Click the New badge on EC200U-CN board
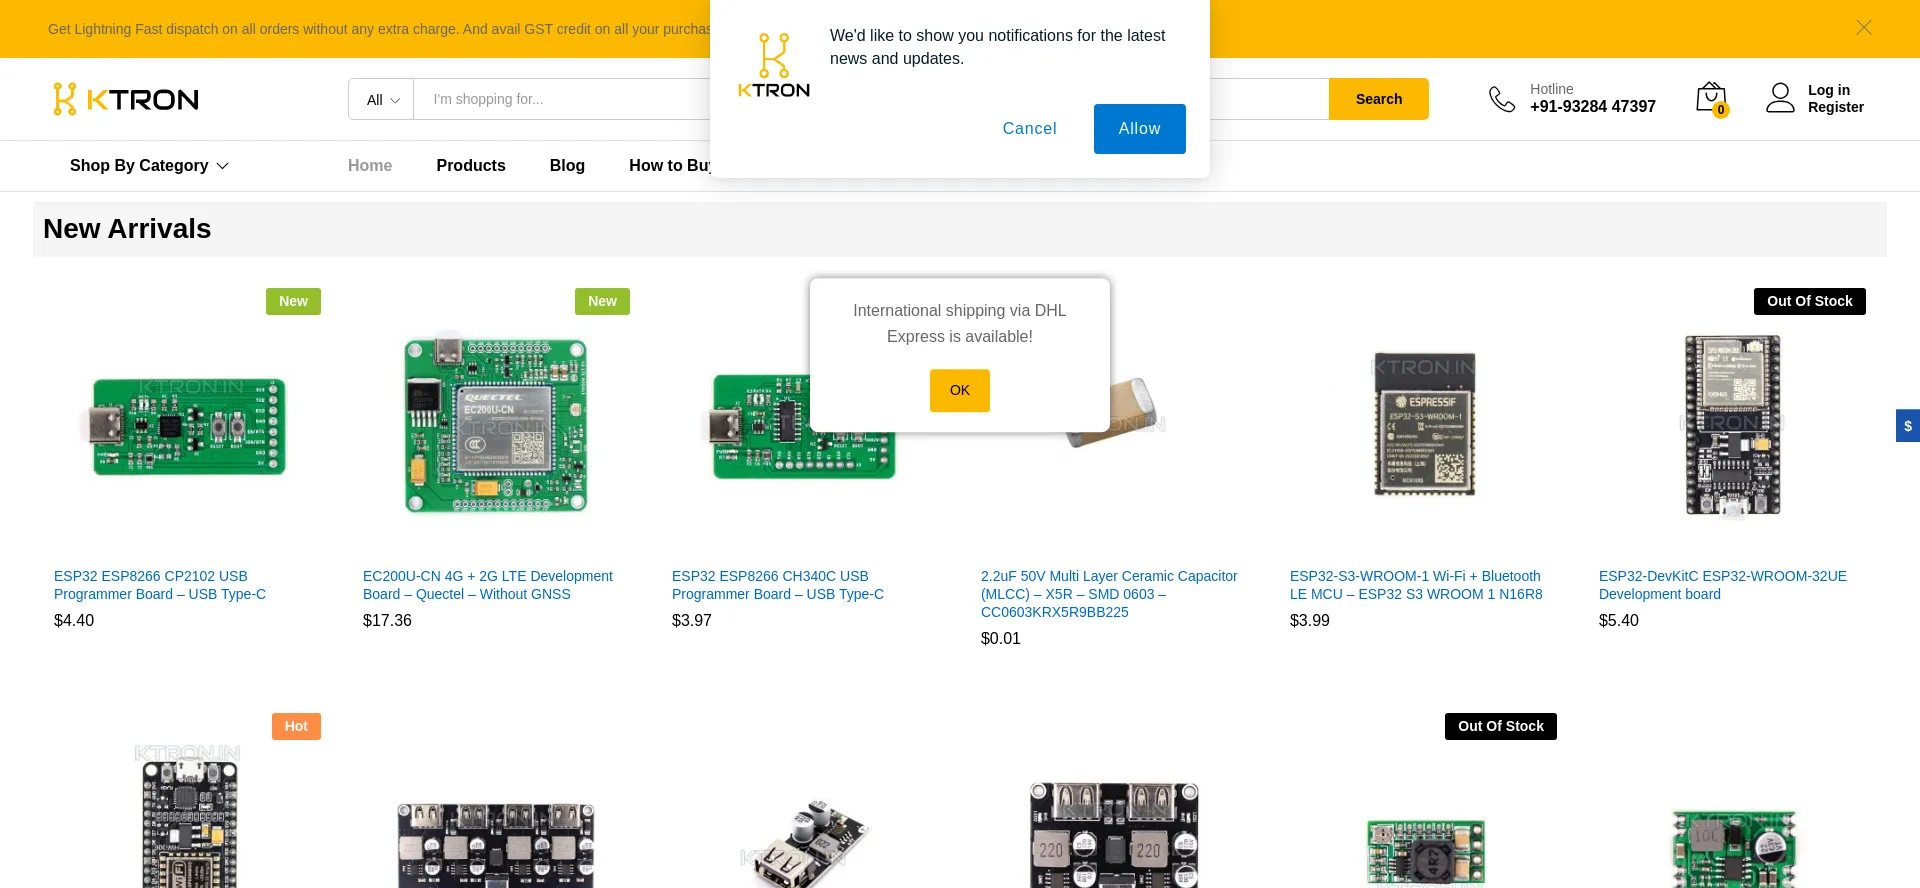Viewport: 1920px width, 888px height. click(x=602, y=302)
